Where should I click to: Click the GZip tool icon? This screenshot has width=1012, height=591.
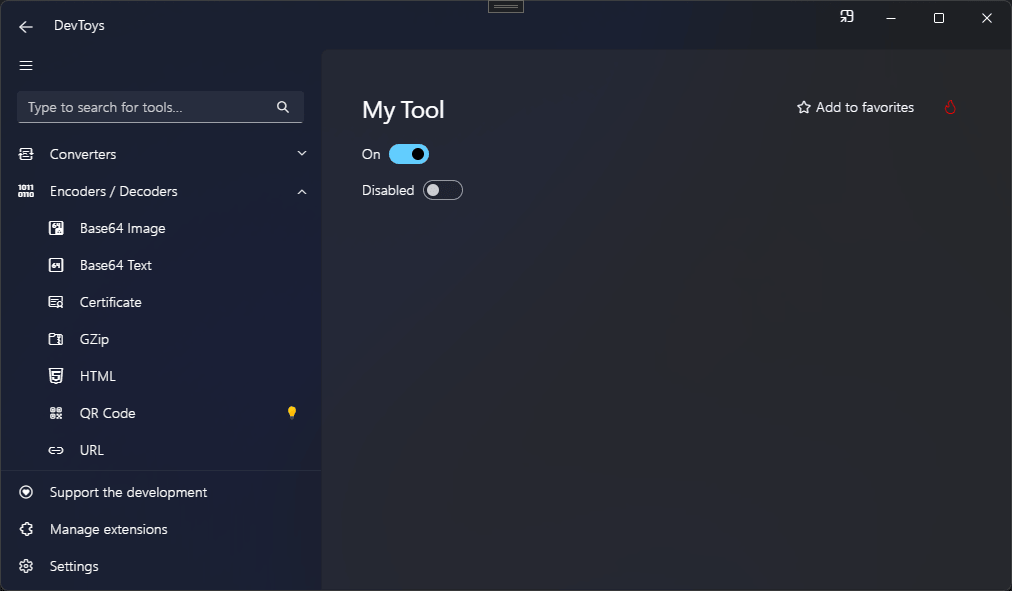click(x=57, y=340)
